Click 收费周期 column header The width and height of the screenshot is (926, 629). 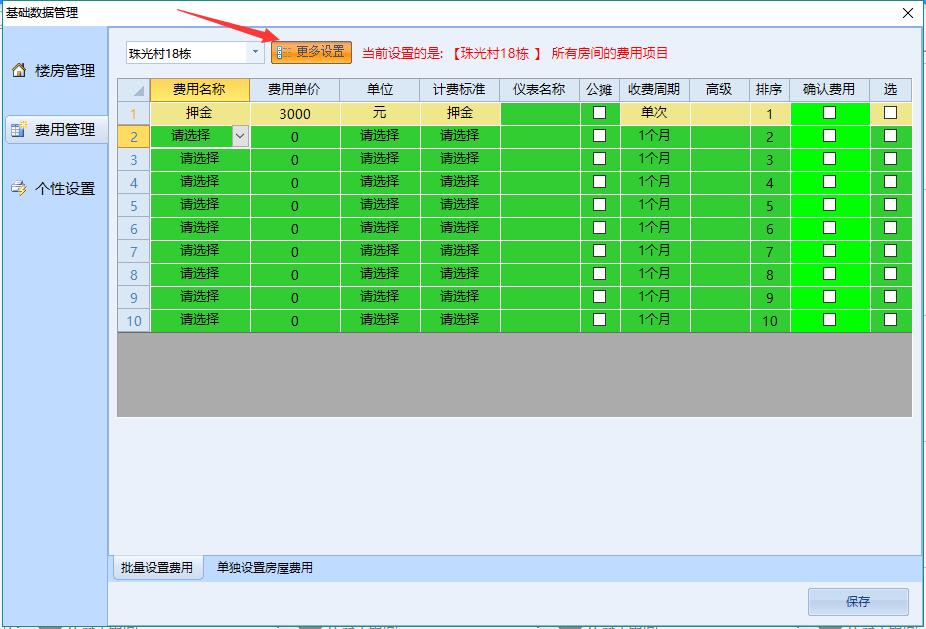click(654, 90)
